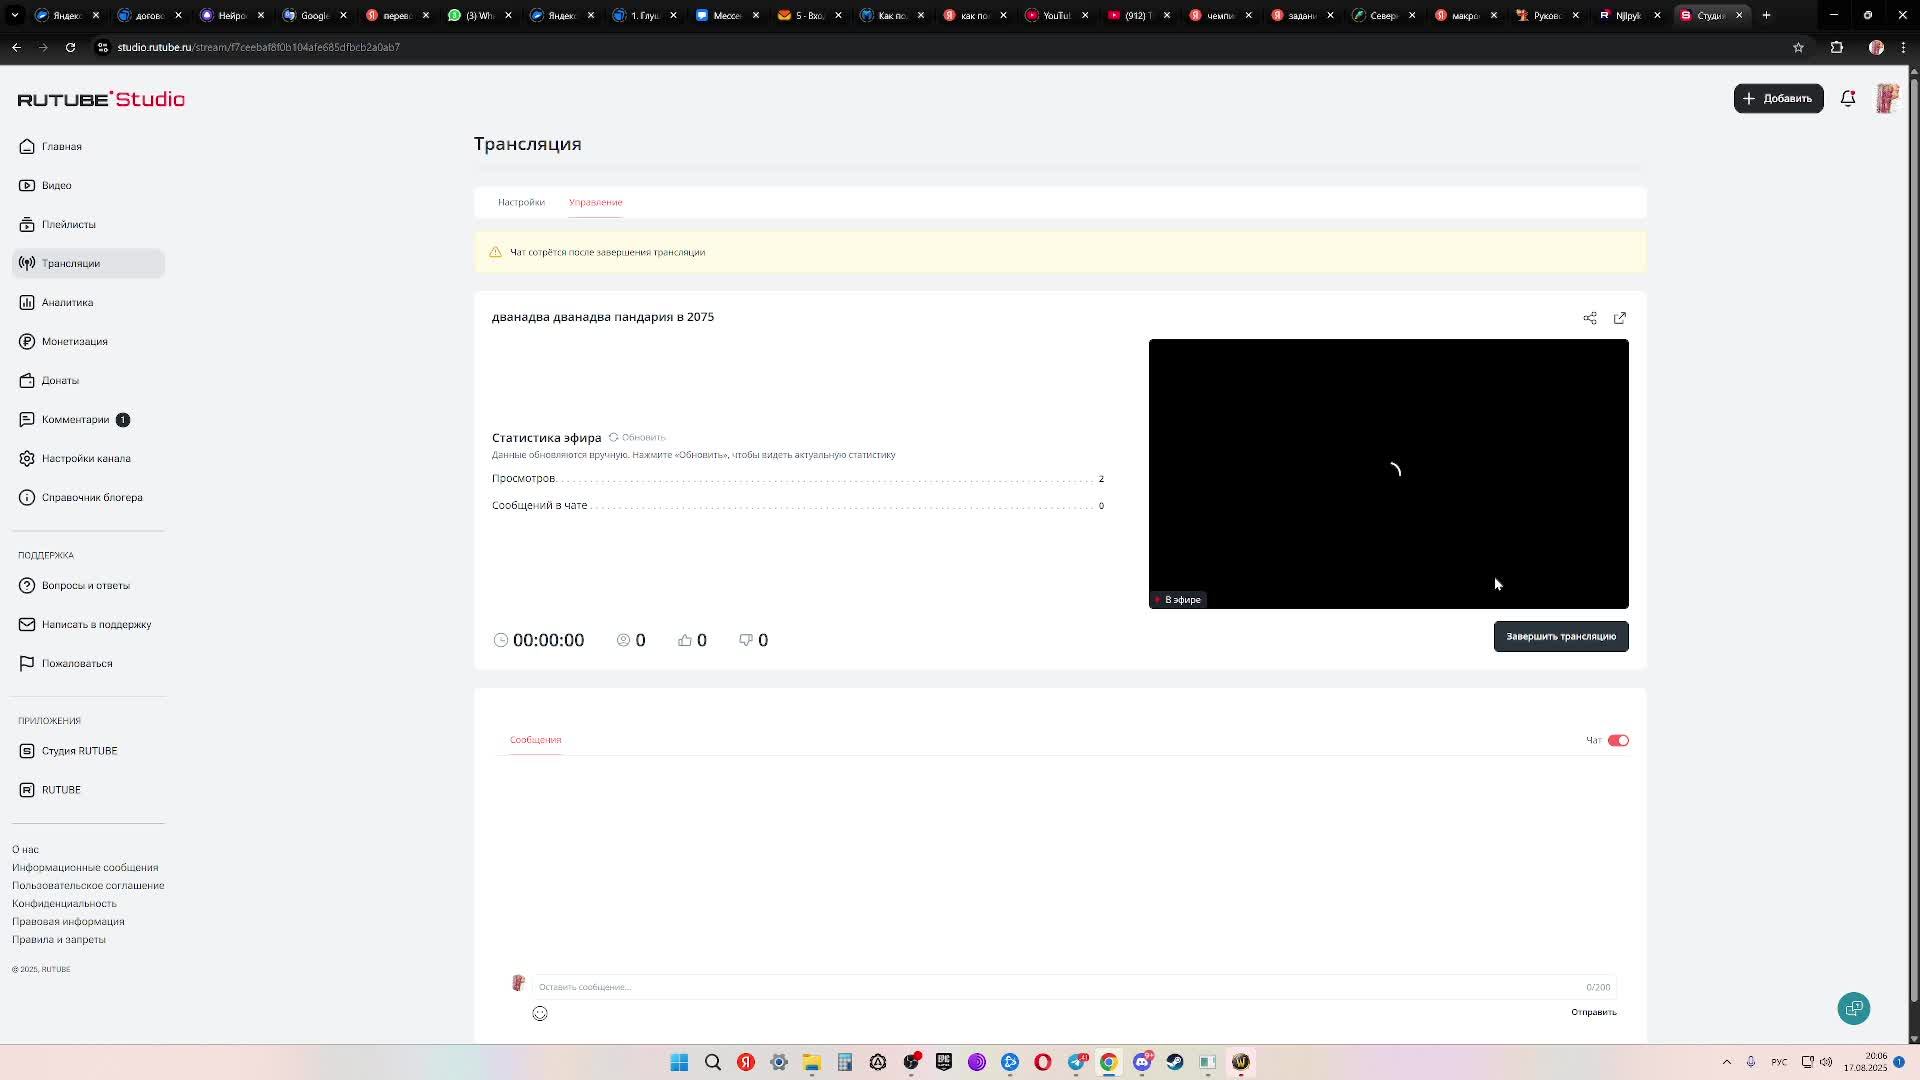The height and width of the screenshot is (1080, 1920).
Task: Select the Сообщения tab
Action: [535, 740]
